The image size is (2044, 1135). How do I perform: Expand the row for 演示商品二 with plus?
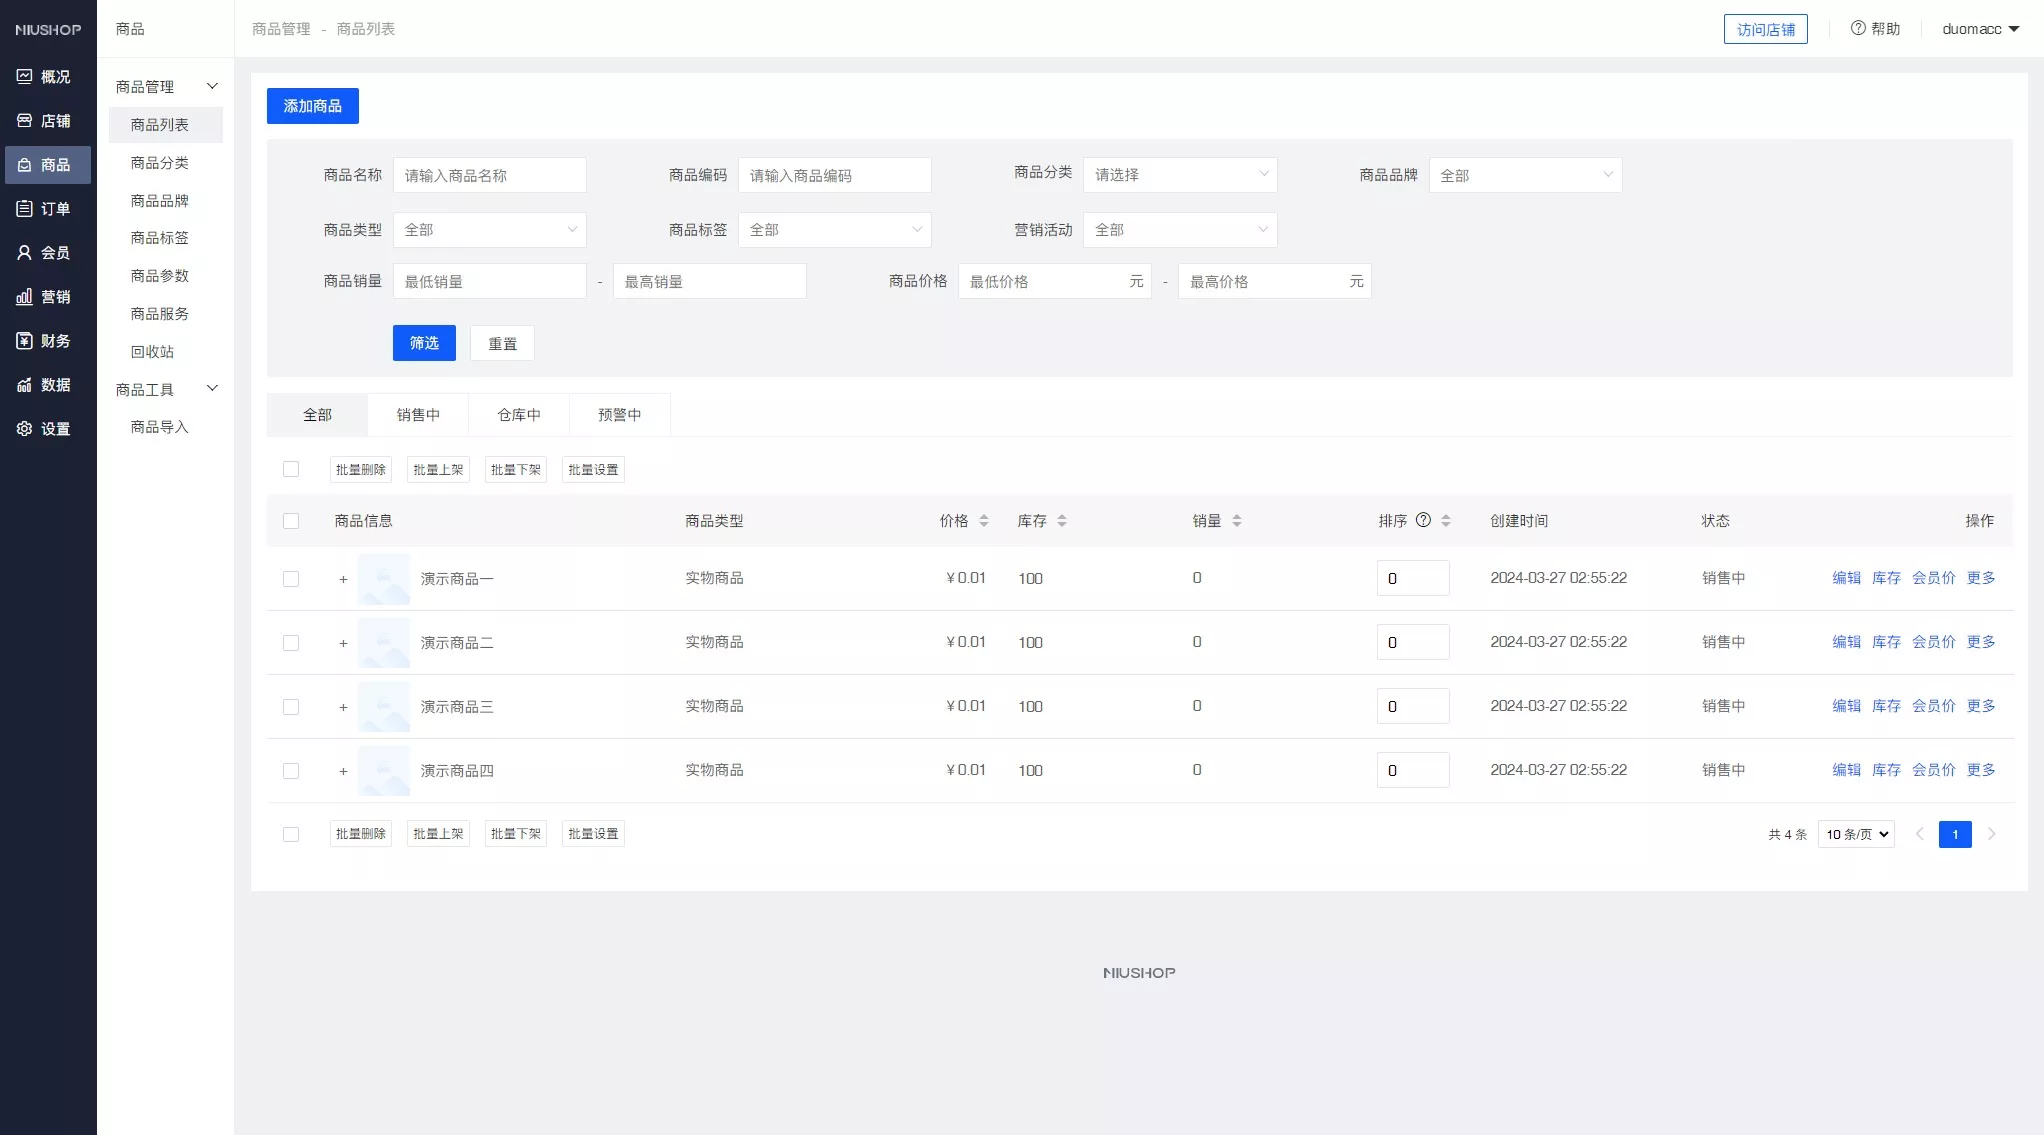[x=343, y=643]
